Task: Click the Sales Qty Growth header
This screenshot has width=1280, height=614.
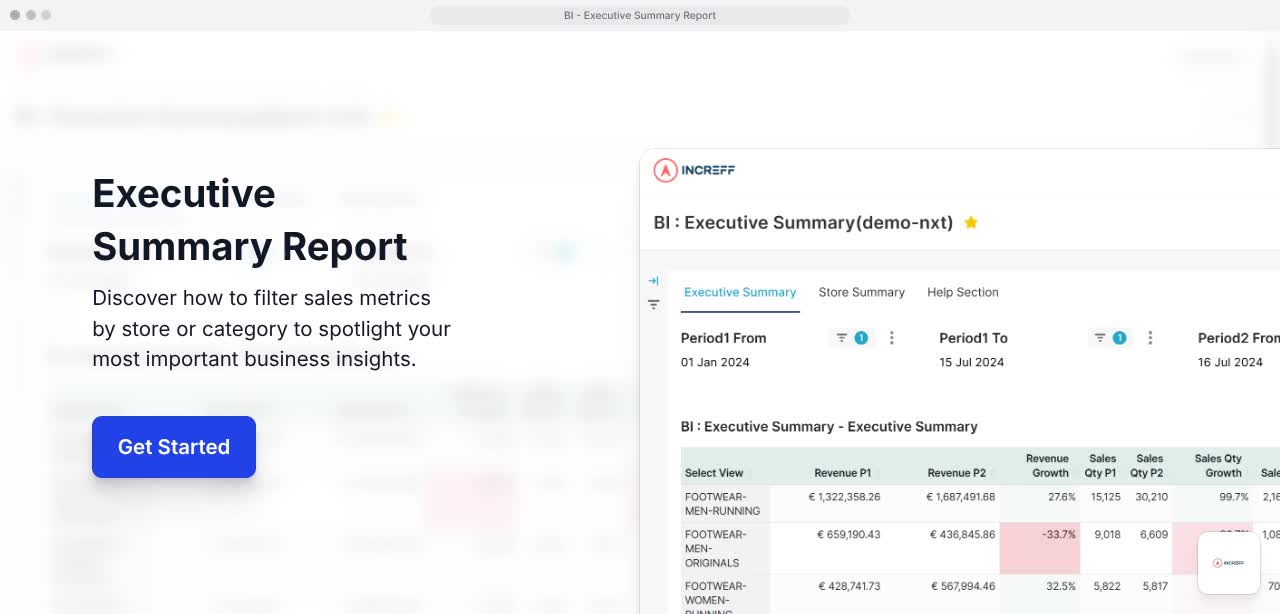Action: [1218, 466]
